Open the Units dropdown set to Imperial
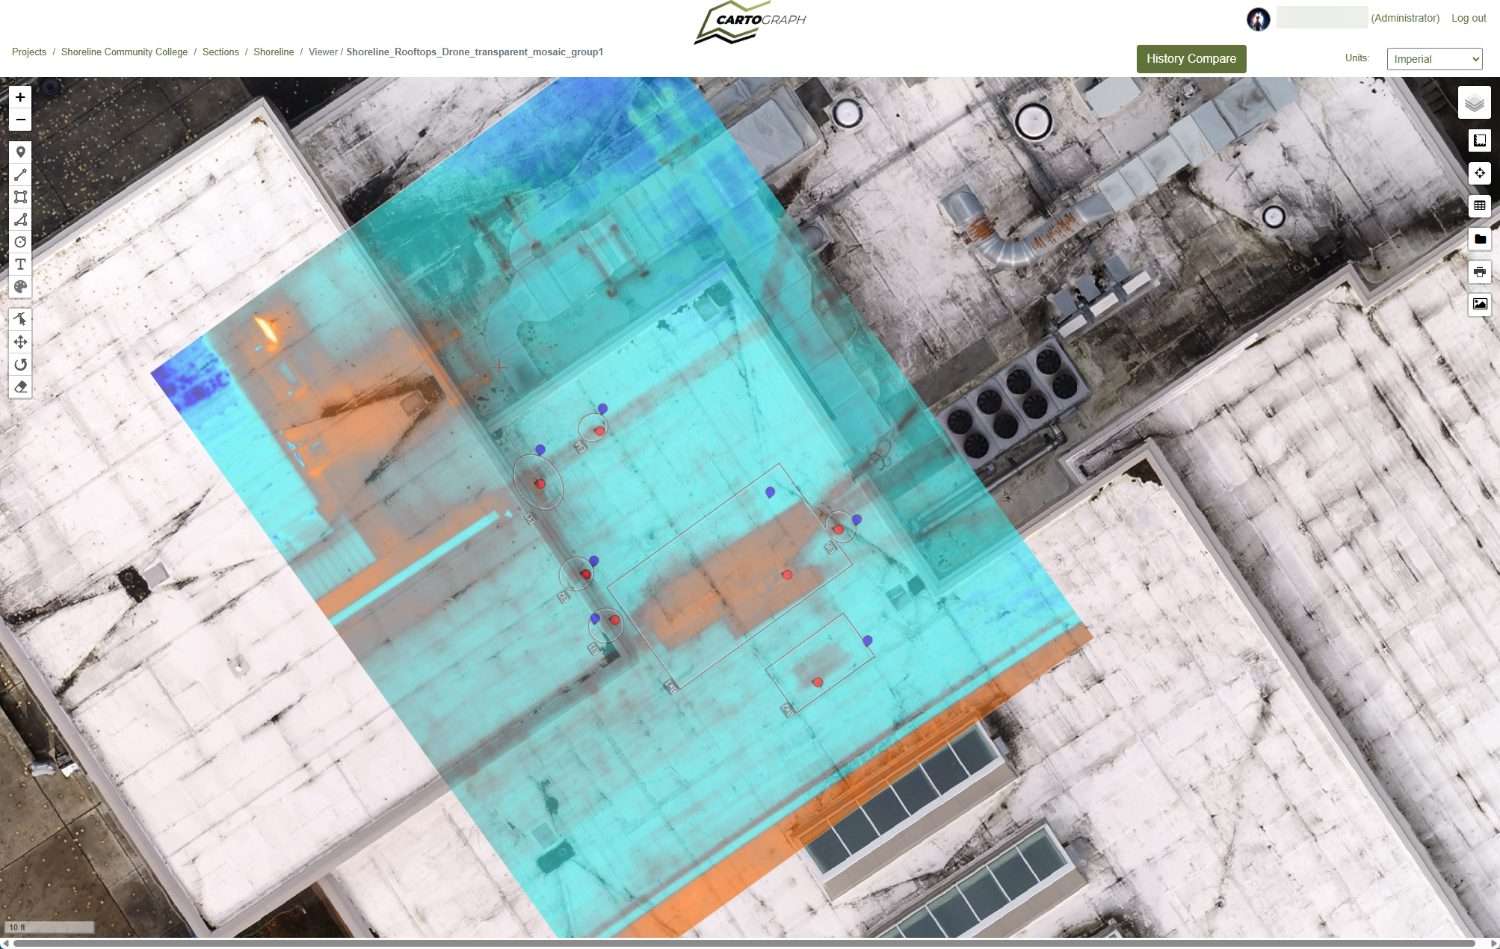Image resolution: width=1500 pixels, height=949 pixels. [x=1434, y=59]
